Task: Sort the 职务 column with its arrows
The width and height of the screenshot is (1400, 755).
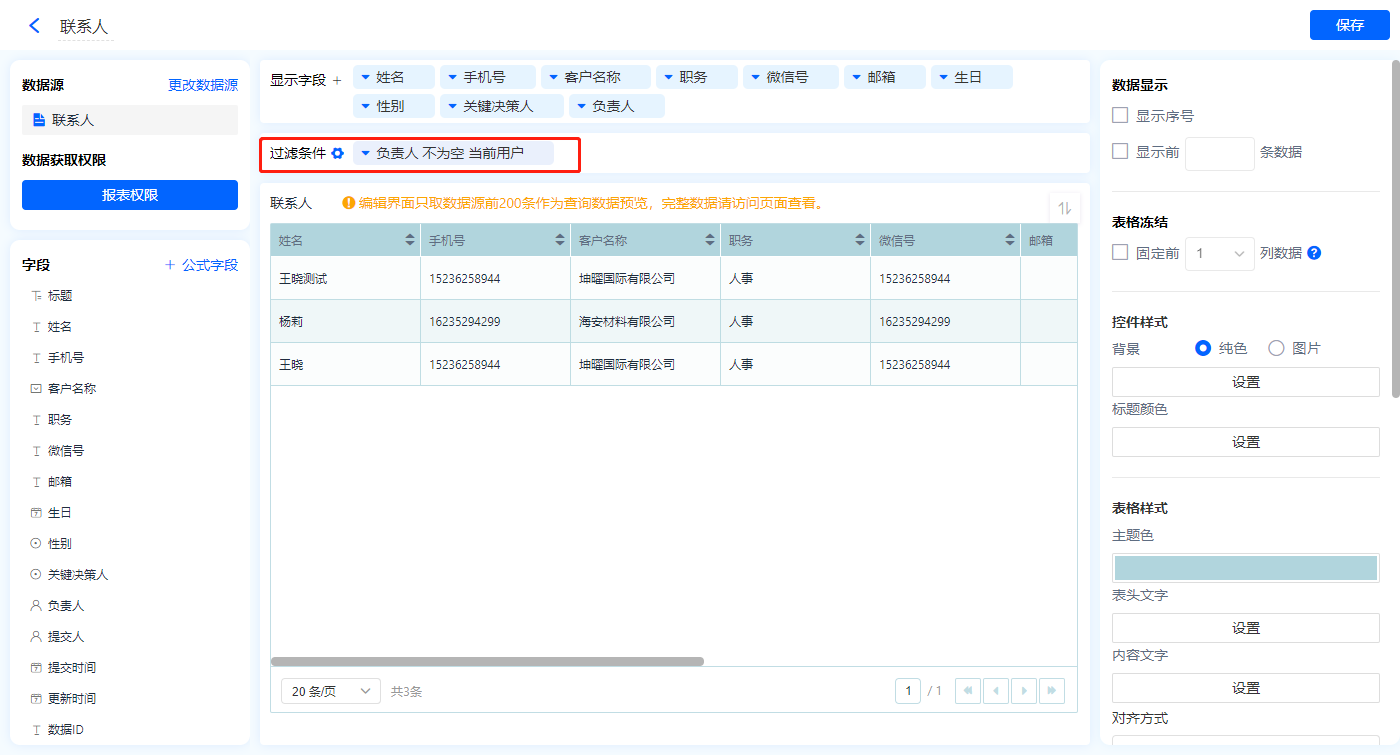Action: tap(860, 241)
